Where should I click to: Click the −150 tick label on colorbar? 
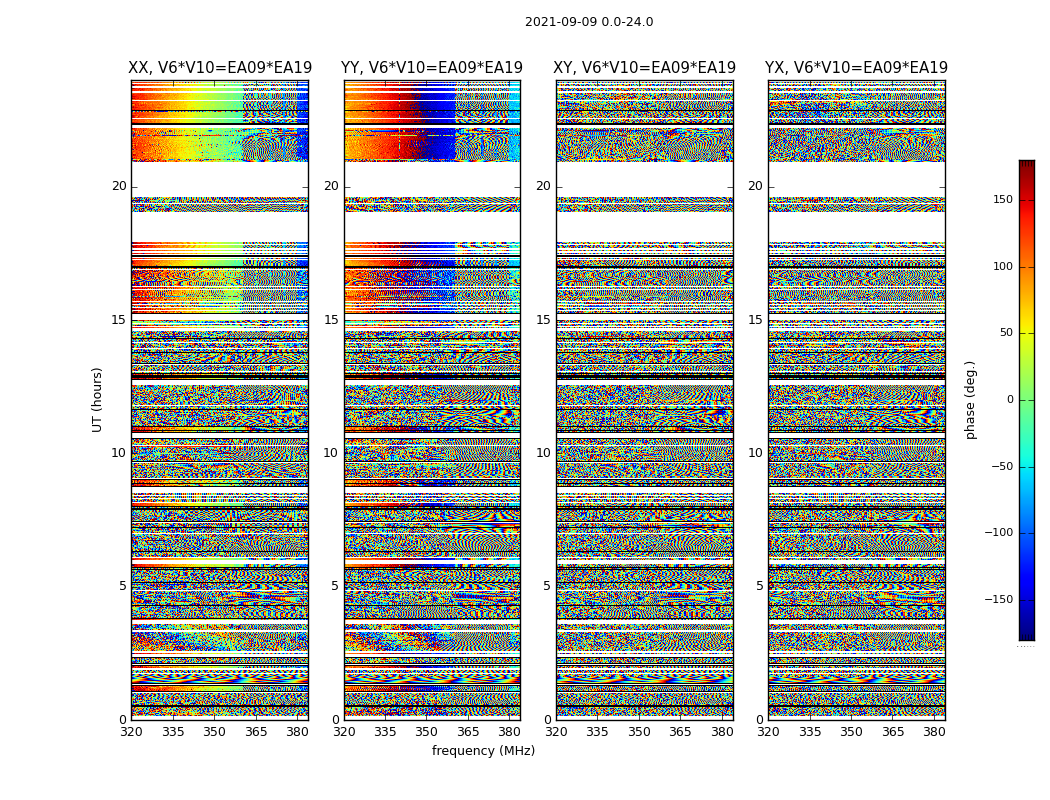click(x=998, y=599)
